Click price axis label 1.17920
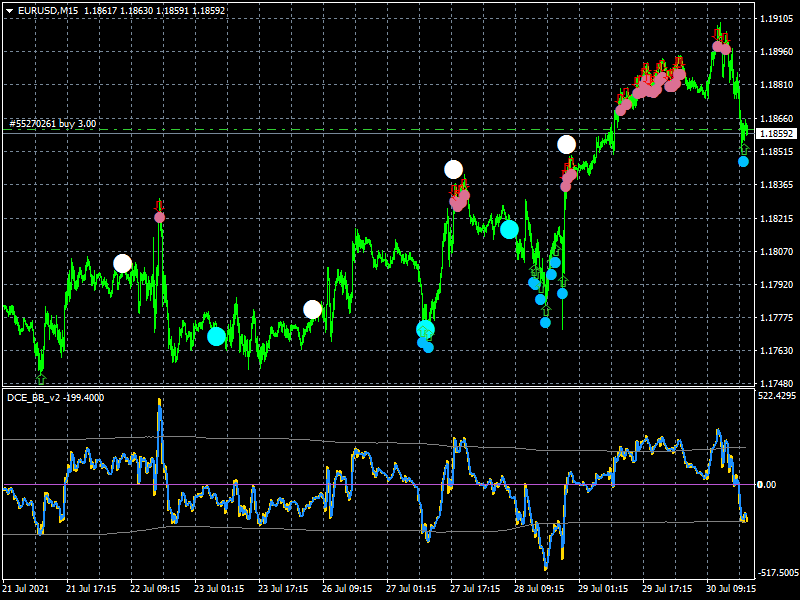Screen dimensions: 800x600 click(x=777, y=284)
